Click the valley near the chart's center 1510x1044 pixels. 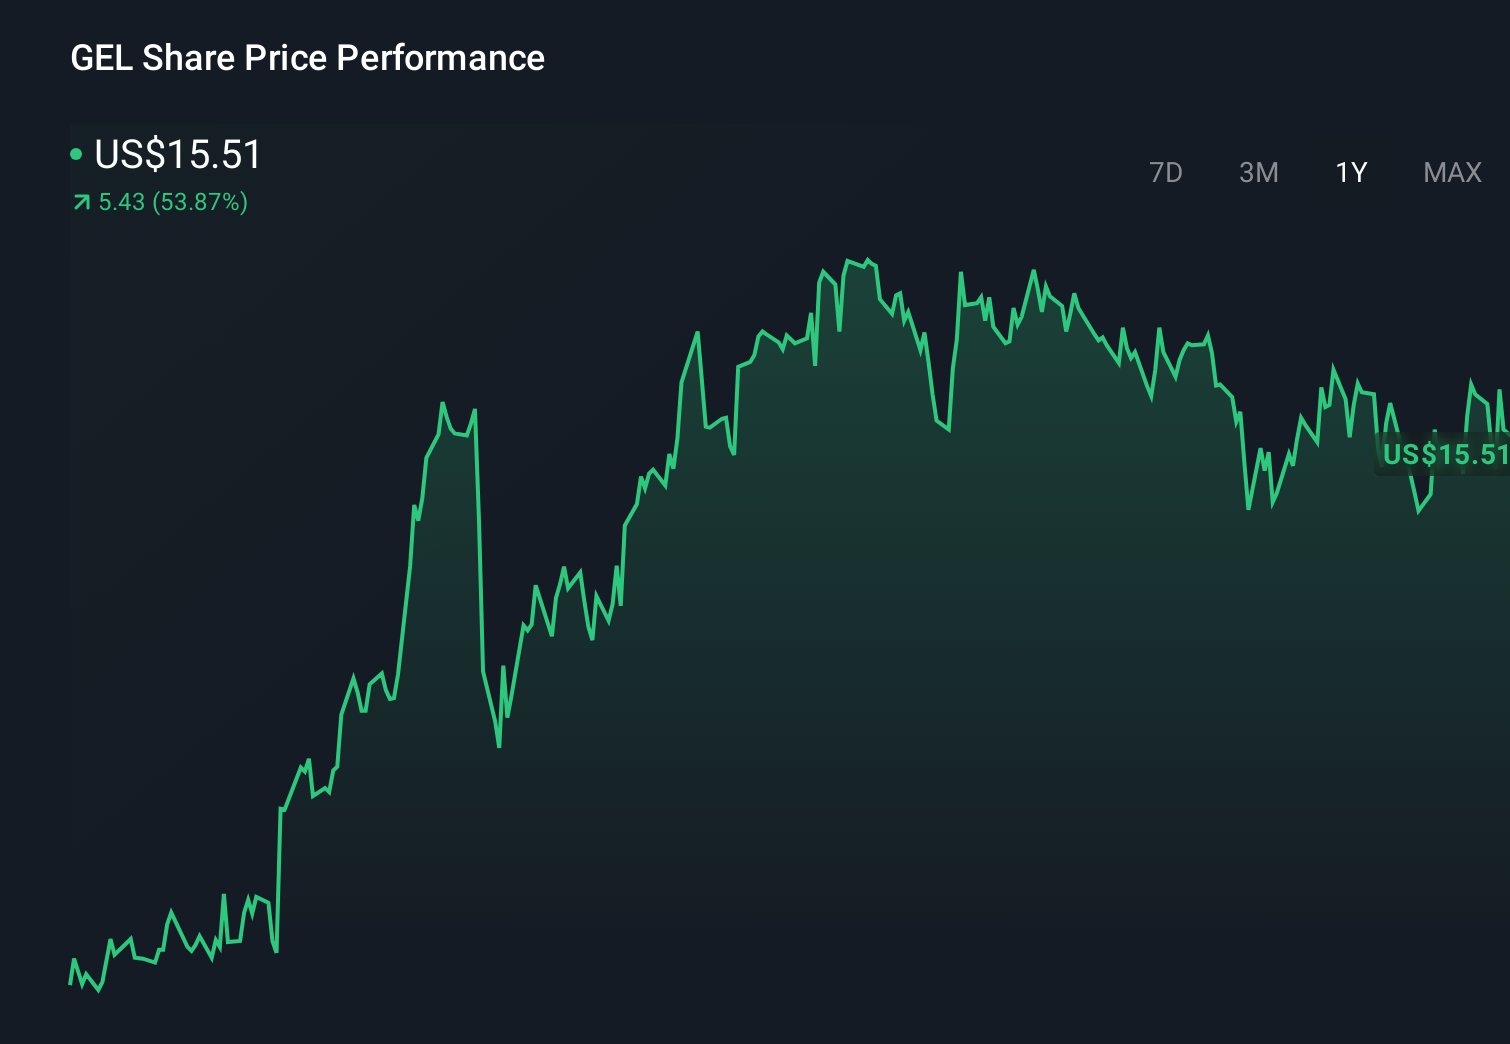(943, 430)
